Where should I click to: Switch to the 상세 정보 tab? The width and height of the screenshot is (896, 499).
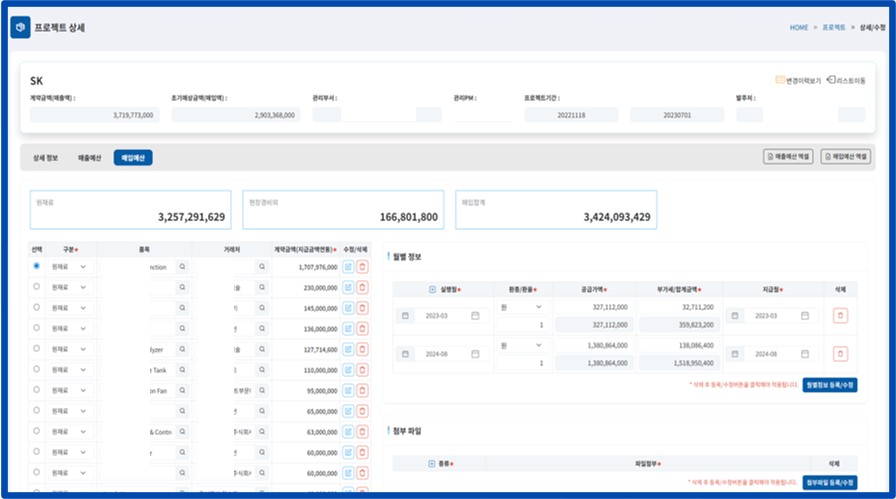[x=46, y=158]
